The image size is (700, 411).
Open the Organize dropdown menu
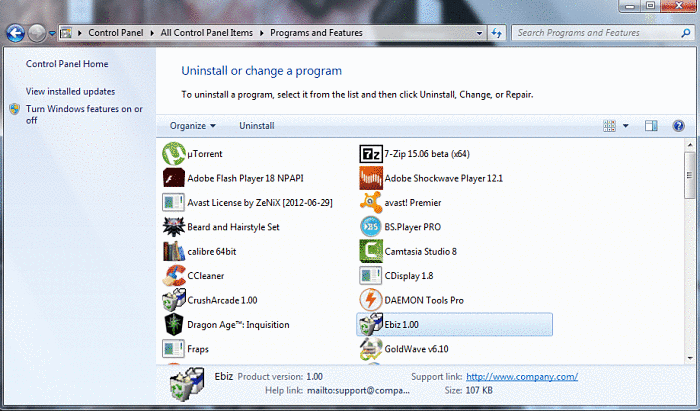coord(192,126)
